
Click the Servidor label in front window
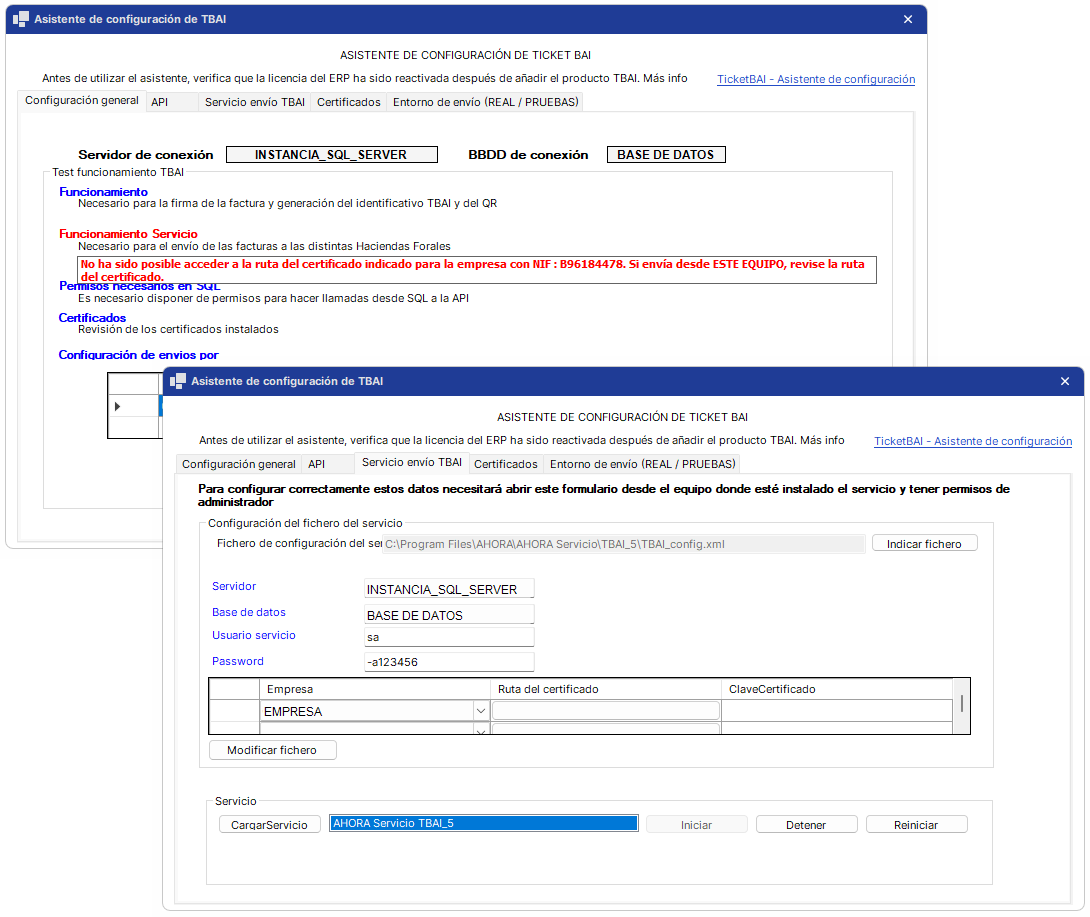click(x=234, y=586)
